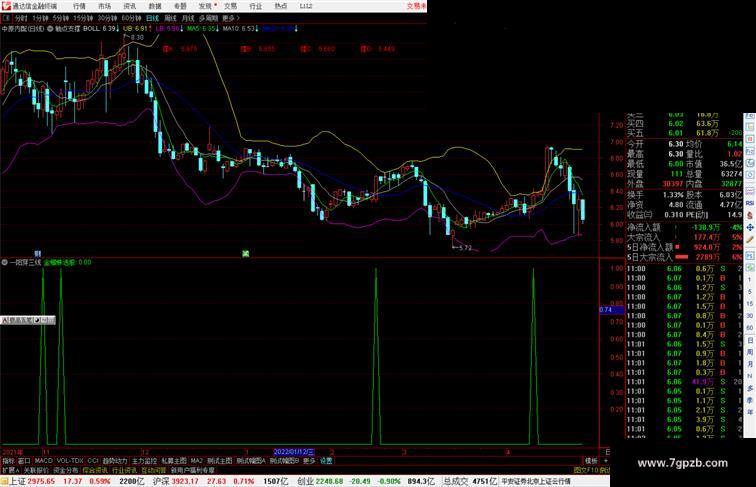This screenshot has width=756, height=487.
Task: Click the 窗口 button in indicator bar
Action: pyautogui.click(x=24, y=461)
